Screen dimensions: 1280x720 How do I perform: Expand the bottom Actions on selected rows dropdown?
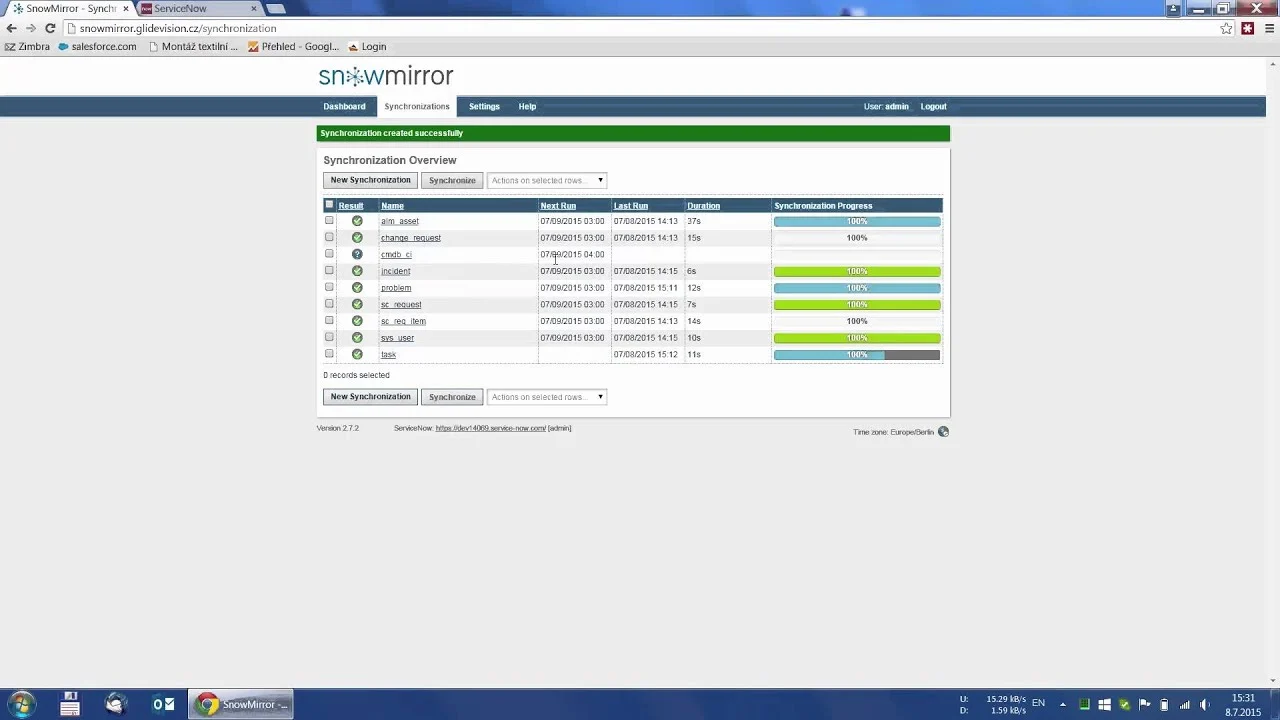point(547,397)
